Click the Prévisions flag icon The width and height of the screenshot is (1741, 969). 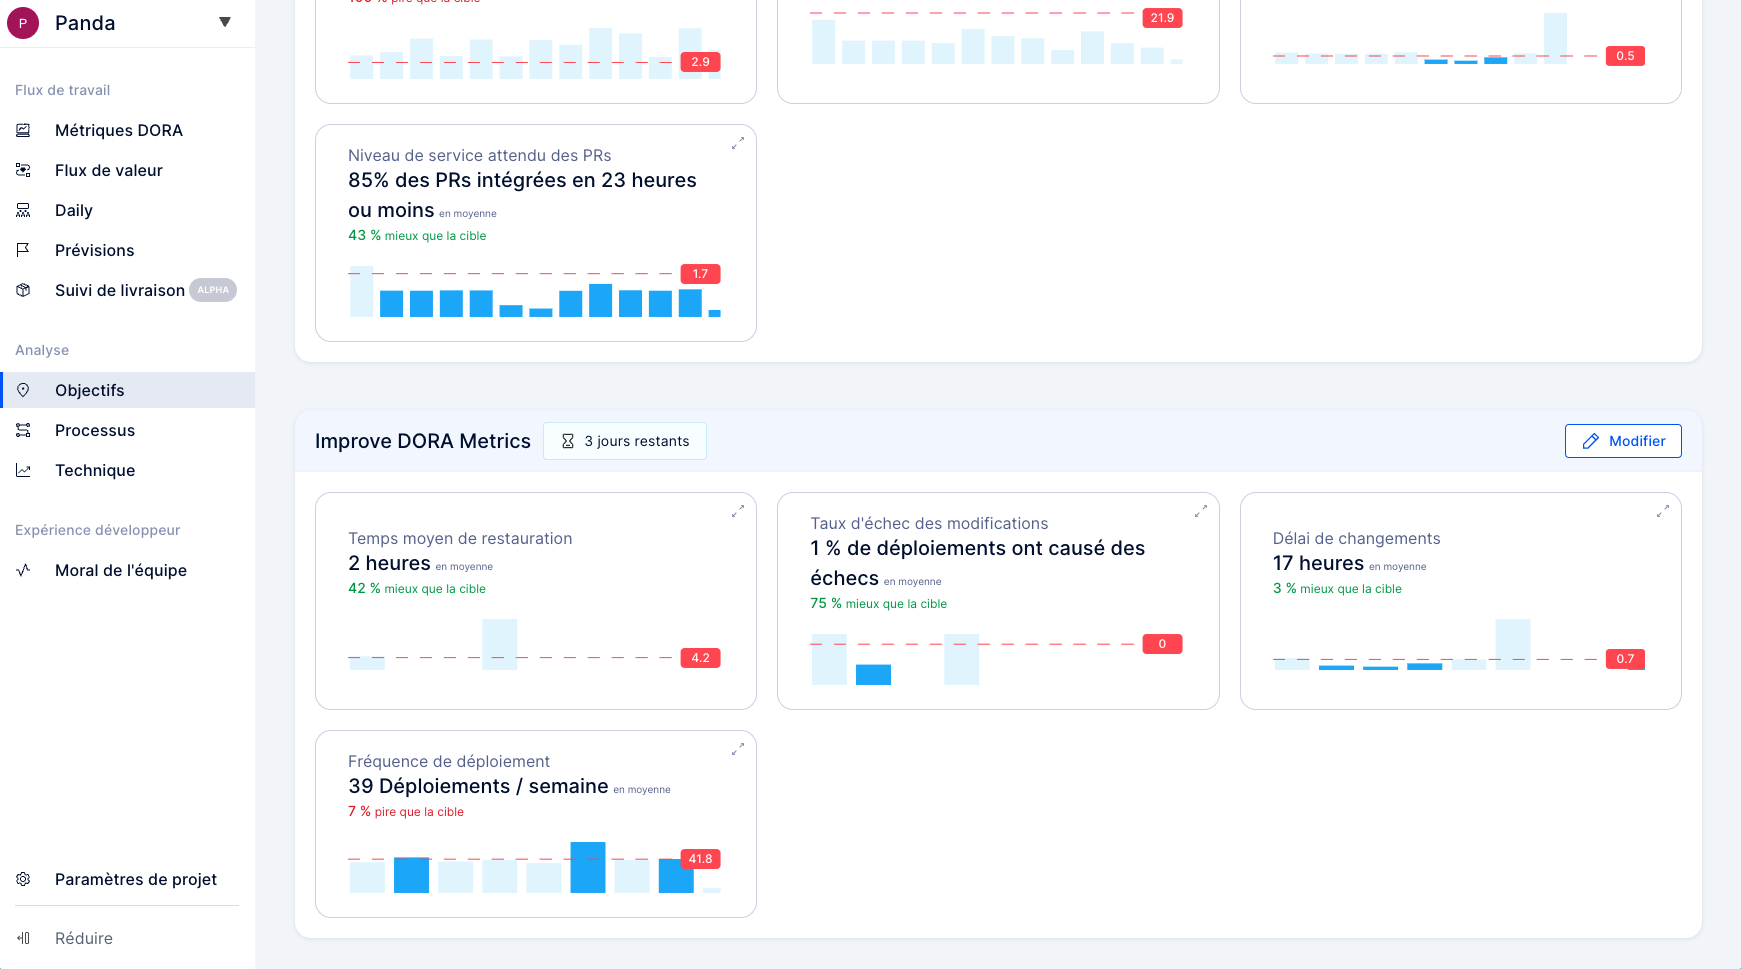[24, 250]
